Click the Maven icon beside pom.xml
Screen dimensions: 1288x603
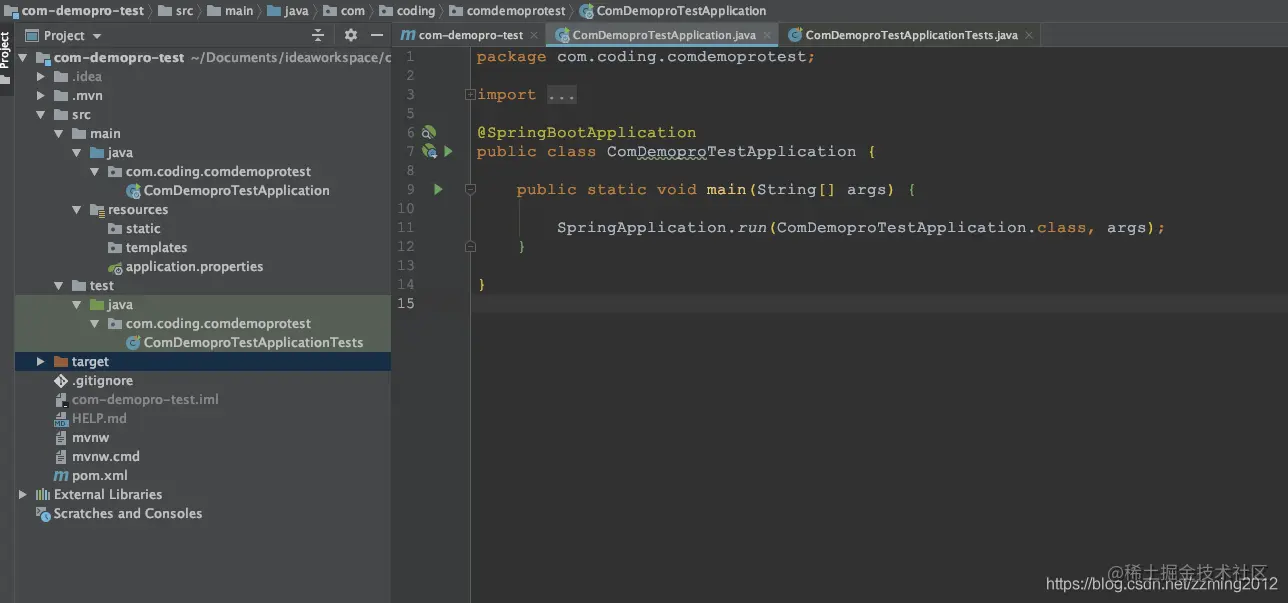(x=61, y=476)
